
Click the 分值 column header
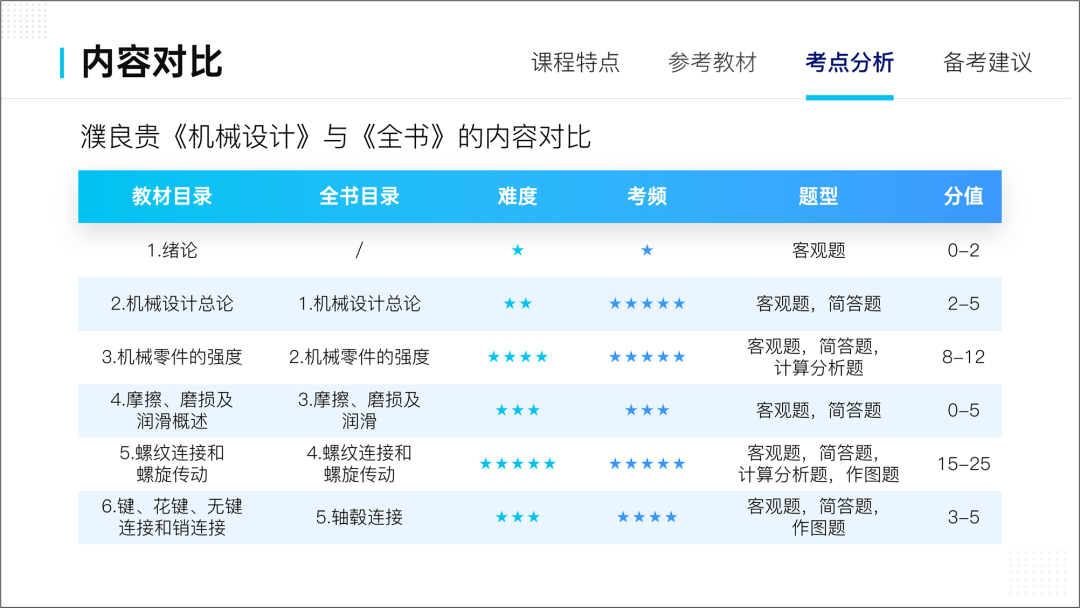click(x=963, y=196)
